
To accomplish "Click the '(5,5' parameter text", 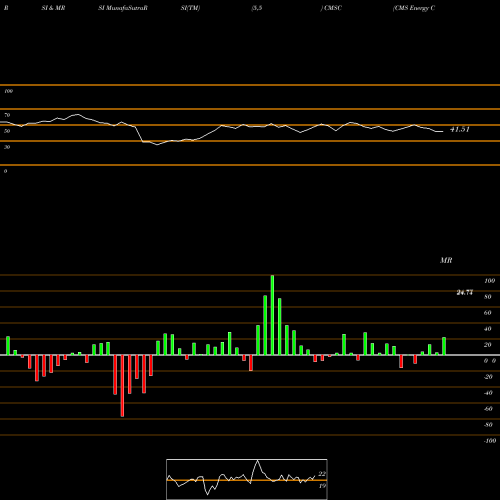I will click(x=257, y=8).
